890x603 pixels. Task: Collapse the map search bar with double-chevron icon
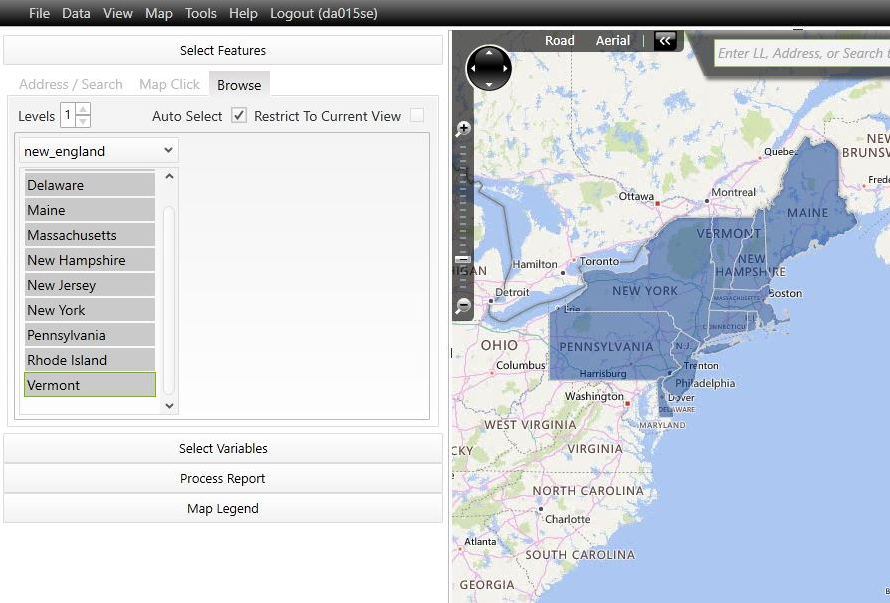pos(666,41)
